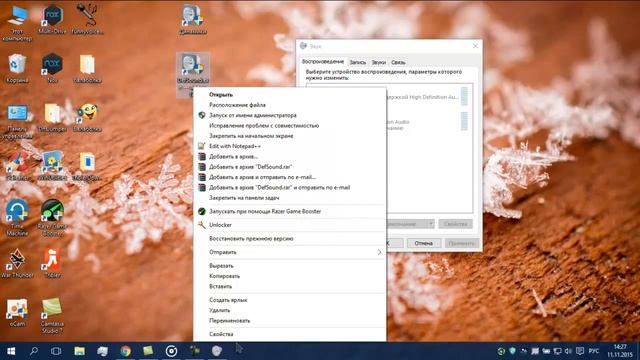Screen dimensions: 640x360
Task: Select the War Thunder desktop shortcut
Action: (x=17, y=263)
